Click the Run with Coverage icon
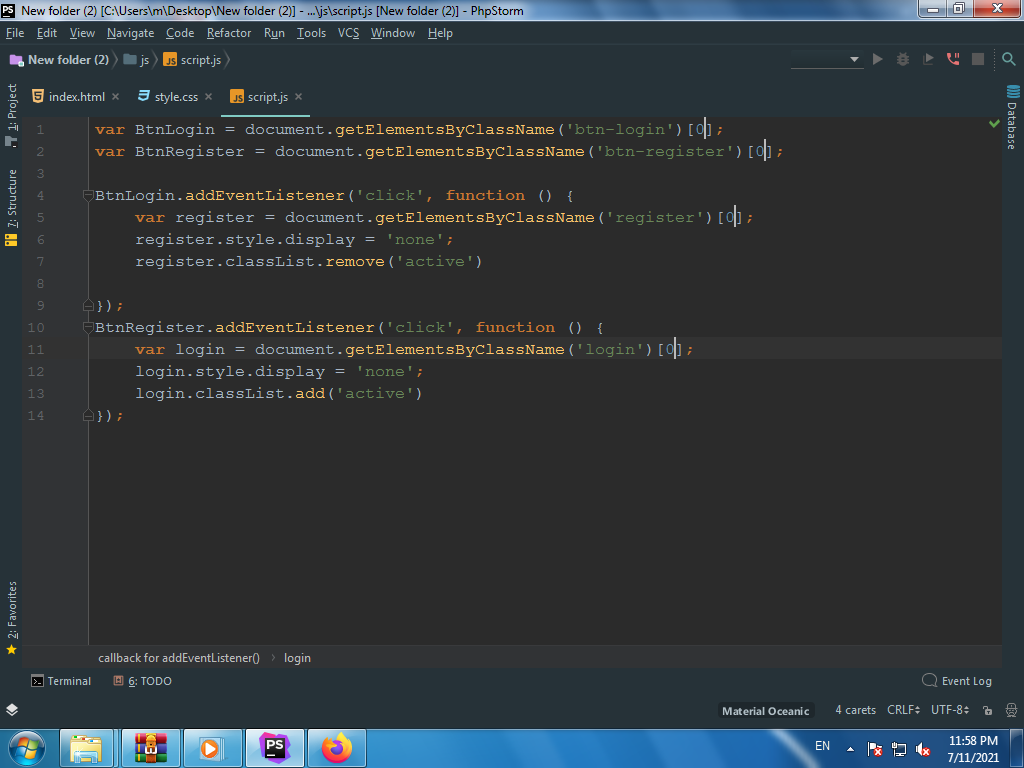 pyautogui.click(x=928, y=59)
